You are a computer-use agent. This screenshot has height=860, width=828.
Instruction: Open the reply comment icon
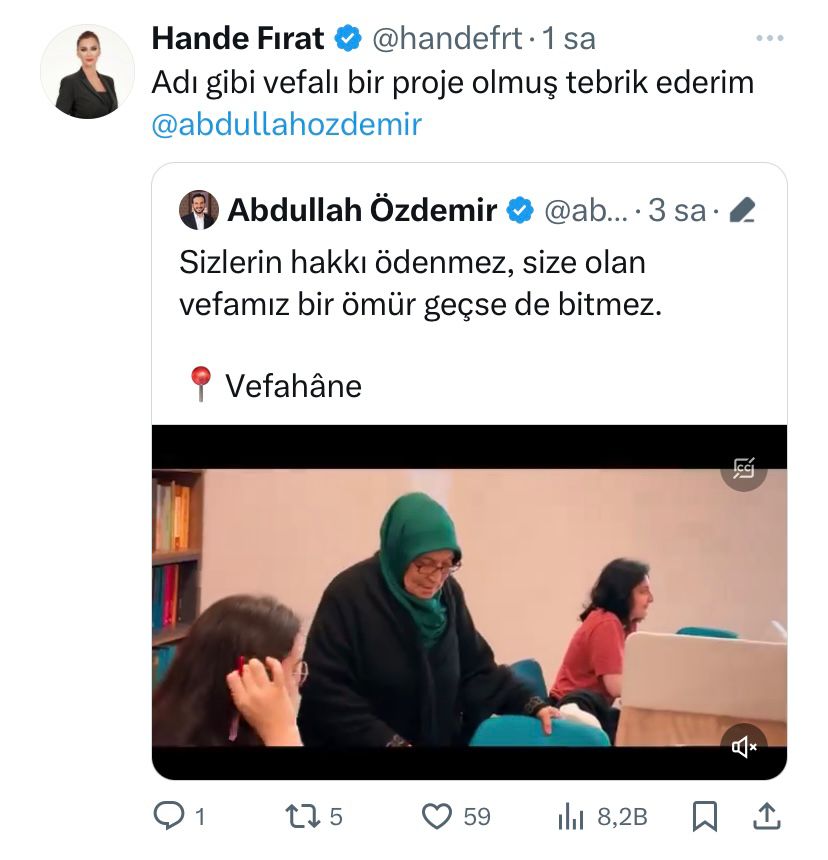pyautogui.click(x=169, y=816)
